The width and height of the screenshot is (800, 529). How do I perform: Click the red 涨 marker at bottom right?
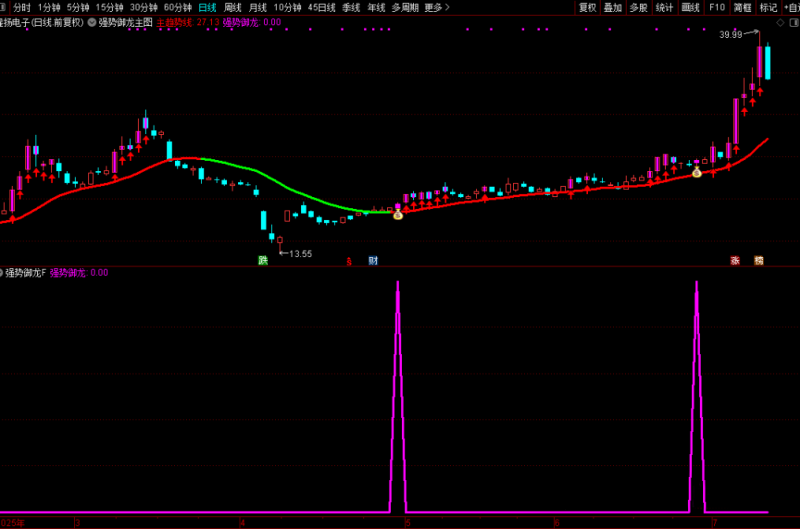click(735, 261)
